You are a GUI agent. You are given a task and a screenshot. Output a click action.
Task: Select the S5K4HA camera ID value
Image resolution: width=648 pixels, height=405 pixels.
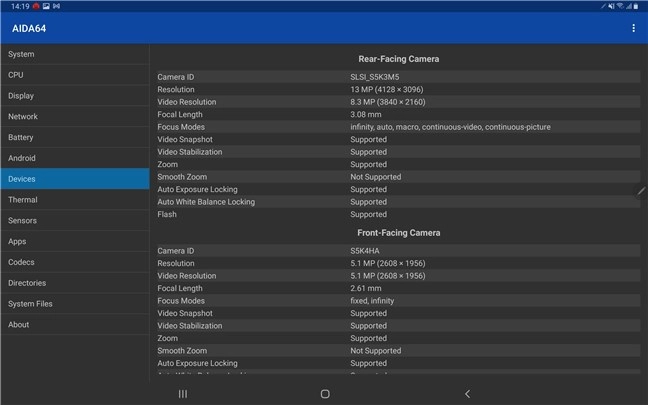click(364, 251)
